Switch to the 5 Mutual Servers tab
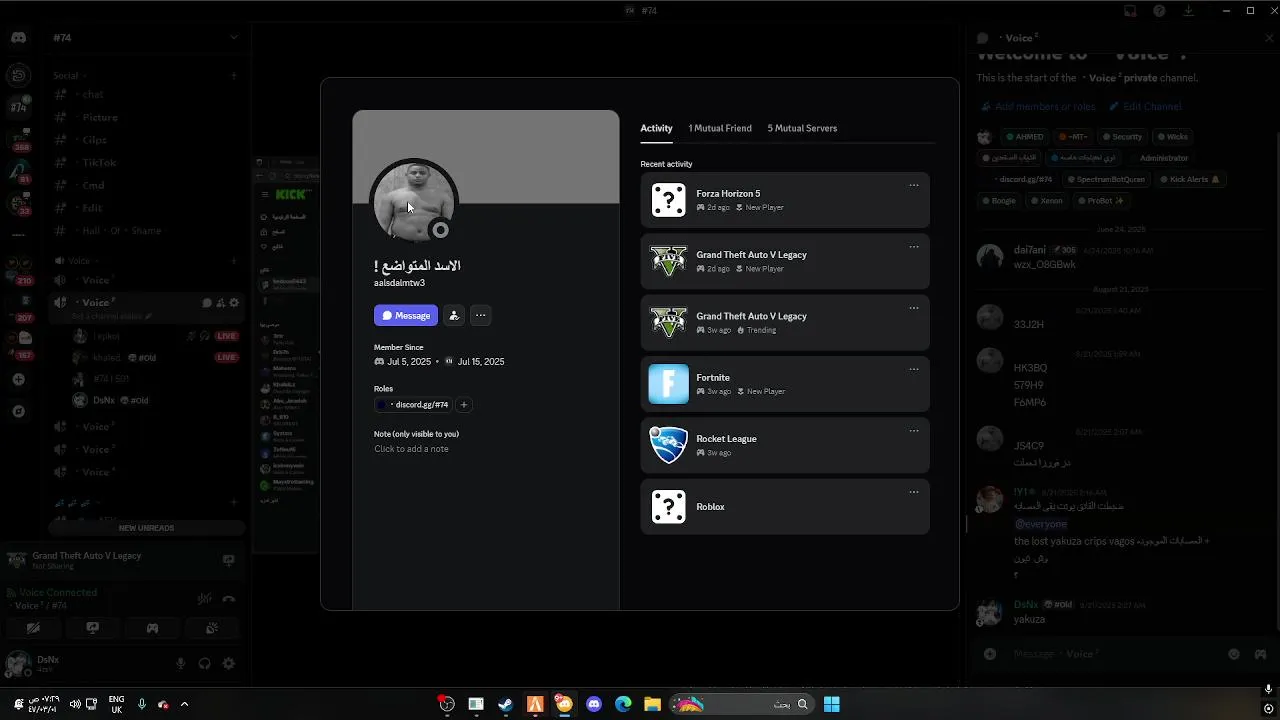The height and width of the screenshot is (720, 1280). 802,128
